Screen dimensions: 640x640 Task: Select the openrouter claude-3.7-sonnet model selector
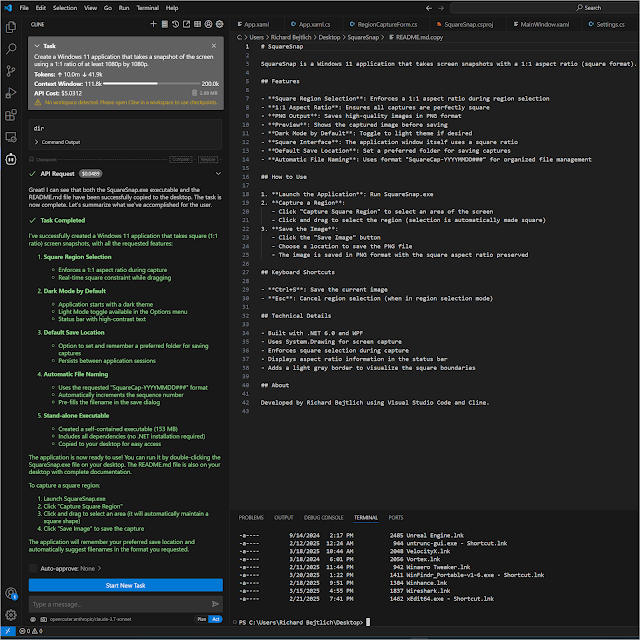click(x=91, y=620)
